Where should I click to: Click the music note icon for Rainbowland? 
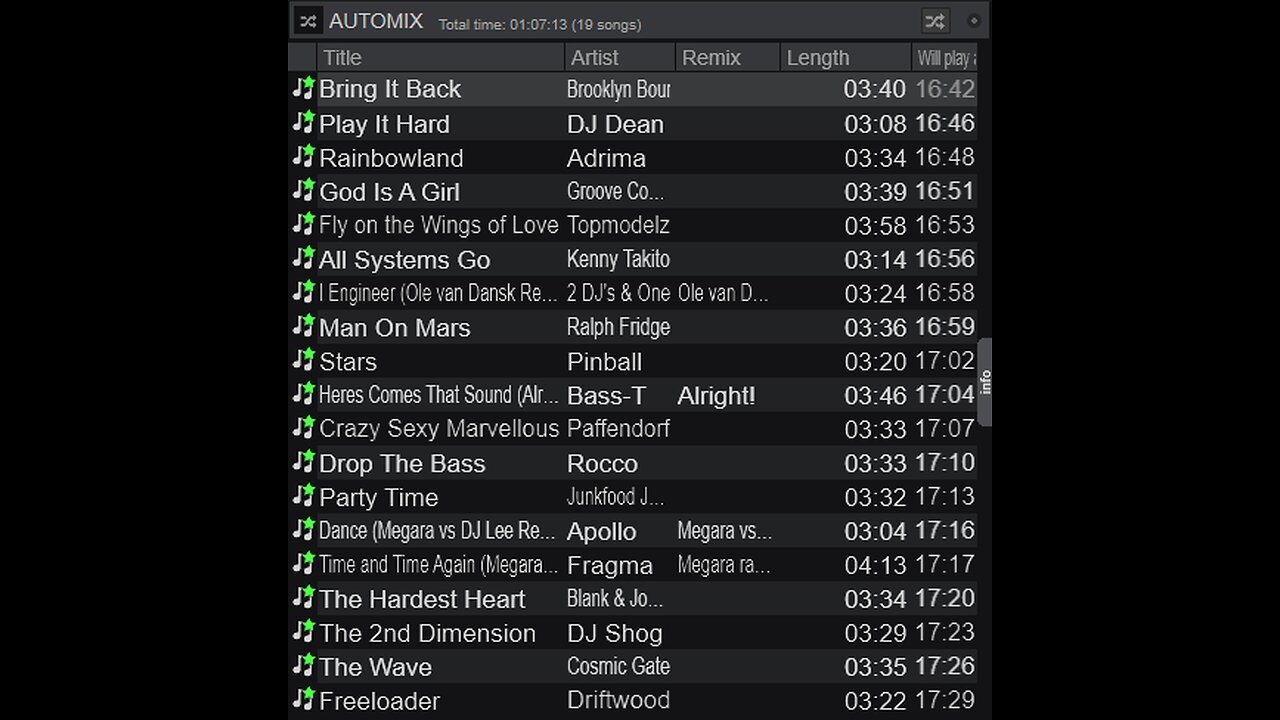click(303, 156)
